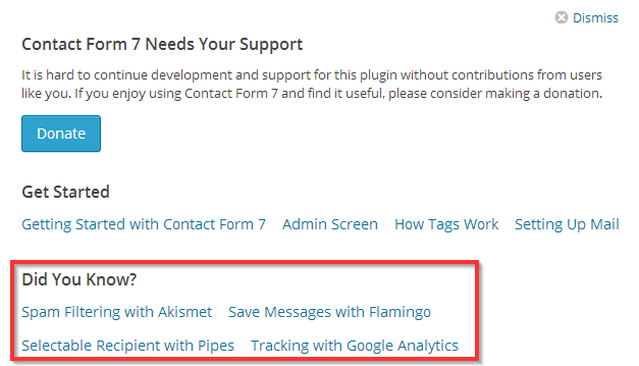Click the Get Started heading
The height and width of the screenshot is (366, 639).
[66, 192]
